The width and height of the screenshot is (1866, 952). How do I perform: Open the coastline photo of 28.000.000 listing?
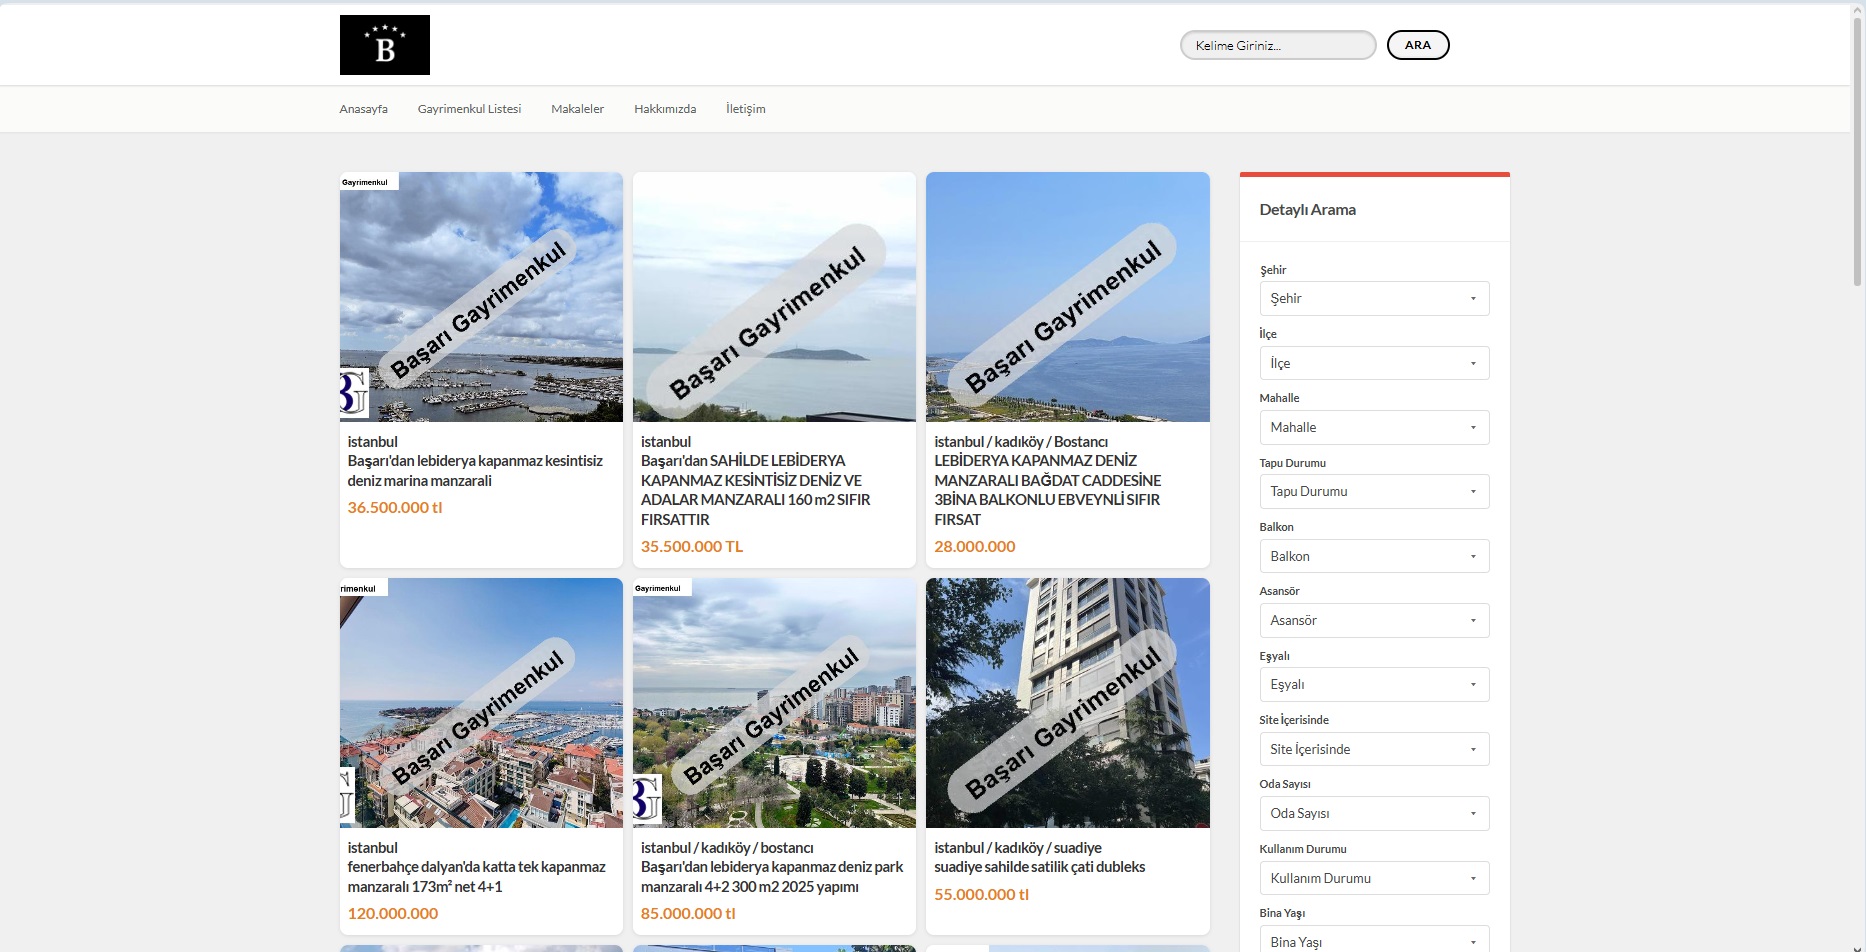1068,297
